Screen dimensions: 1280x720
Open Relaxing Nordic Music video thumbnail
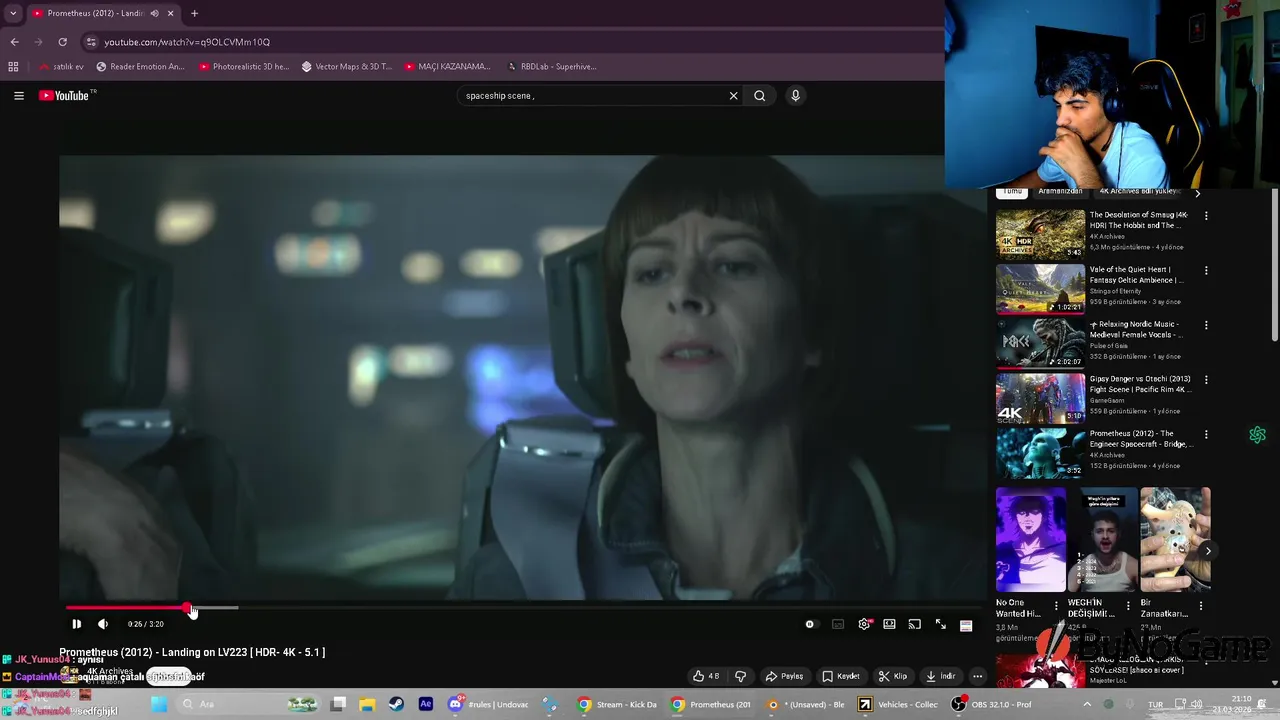[x=1040, y=343]
